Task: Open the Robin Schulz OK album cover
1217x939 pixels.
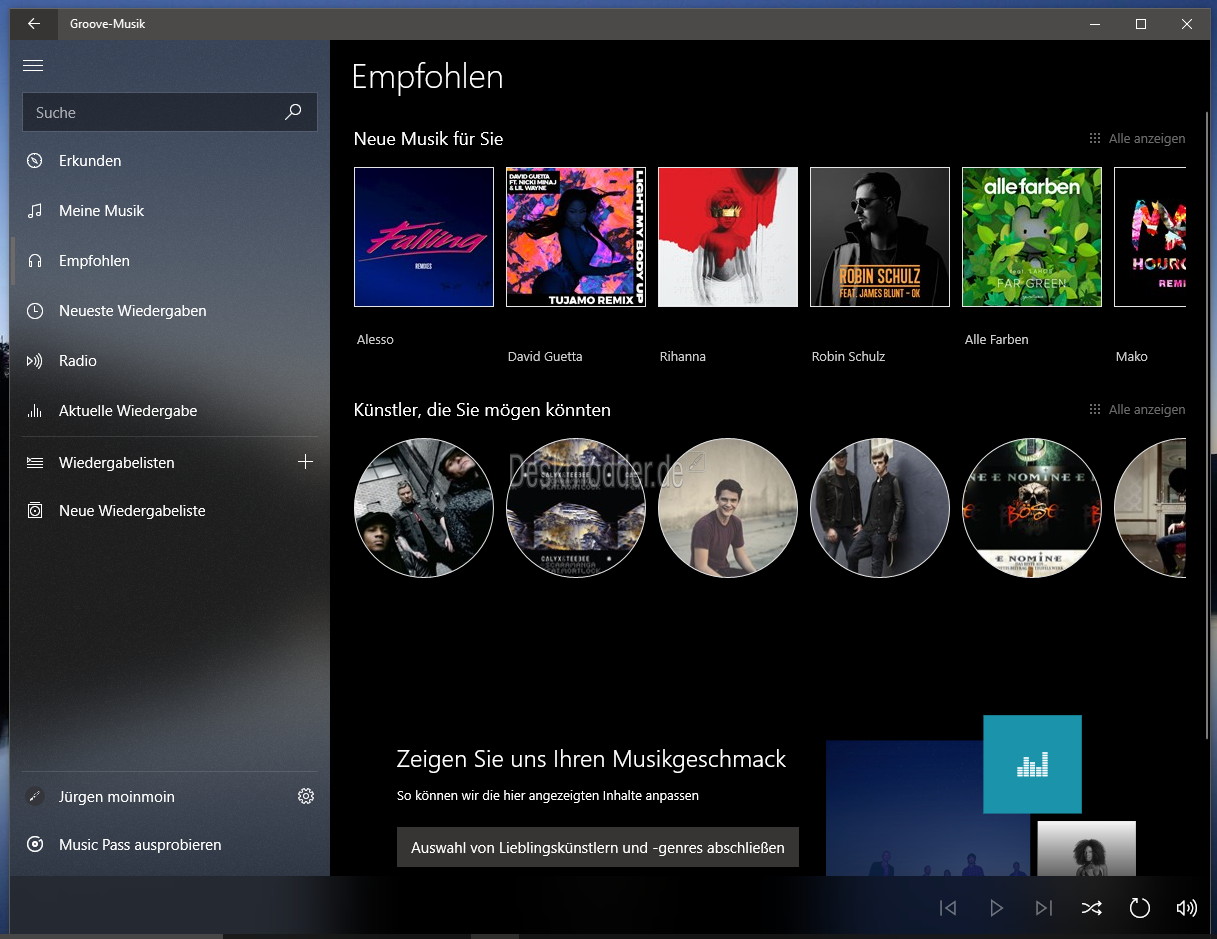Action: click(x=880, y=237)
